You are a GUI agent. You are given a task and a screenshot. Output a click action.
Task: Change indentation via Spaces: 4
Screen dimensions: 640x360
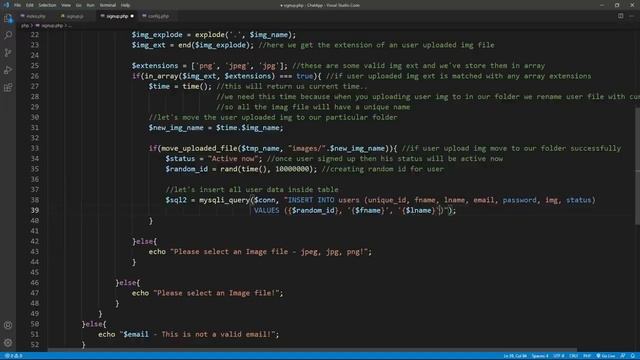[540, 356]
